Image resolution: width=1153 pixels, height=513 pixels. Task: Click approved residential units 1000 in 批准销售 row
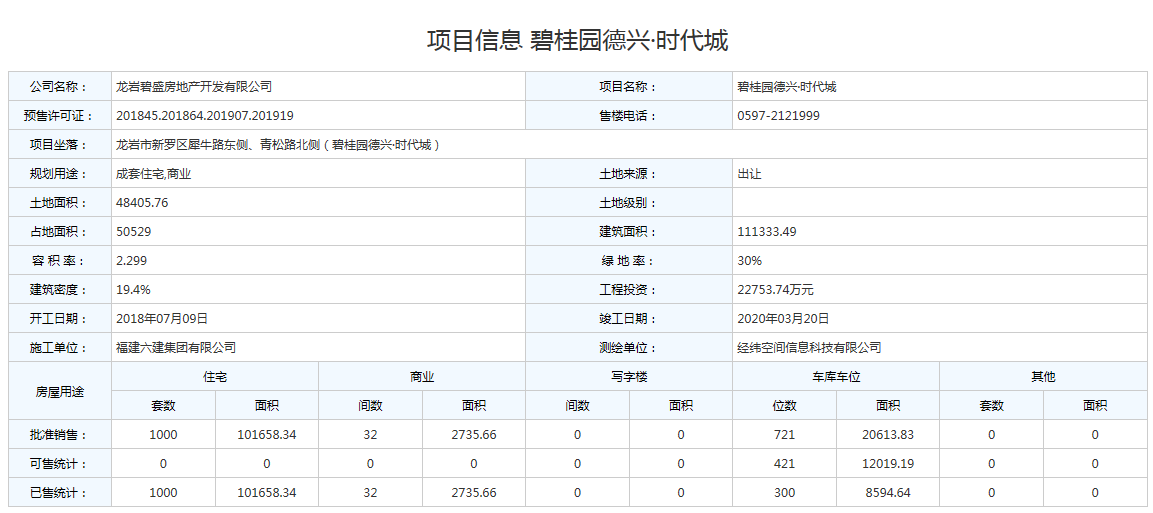[163, 434]
